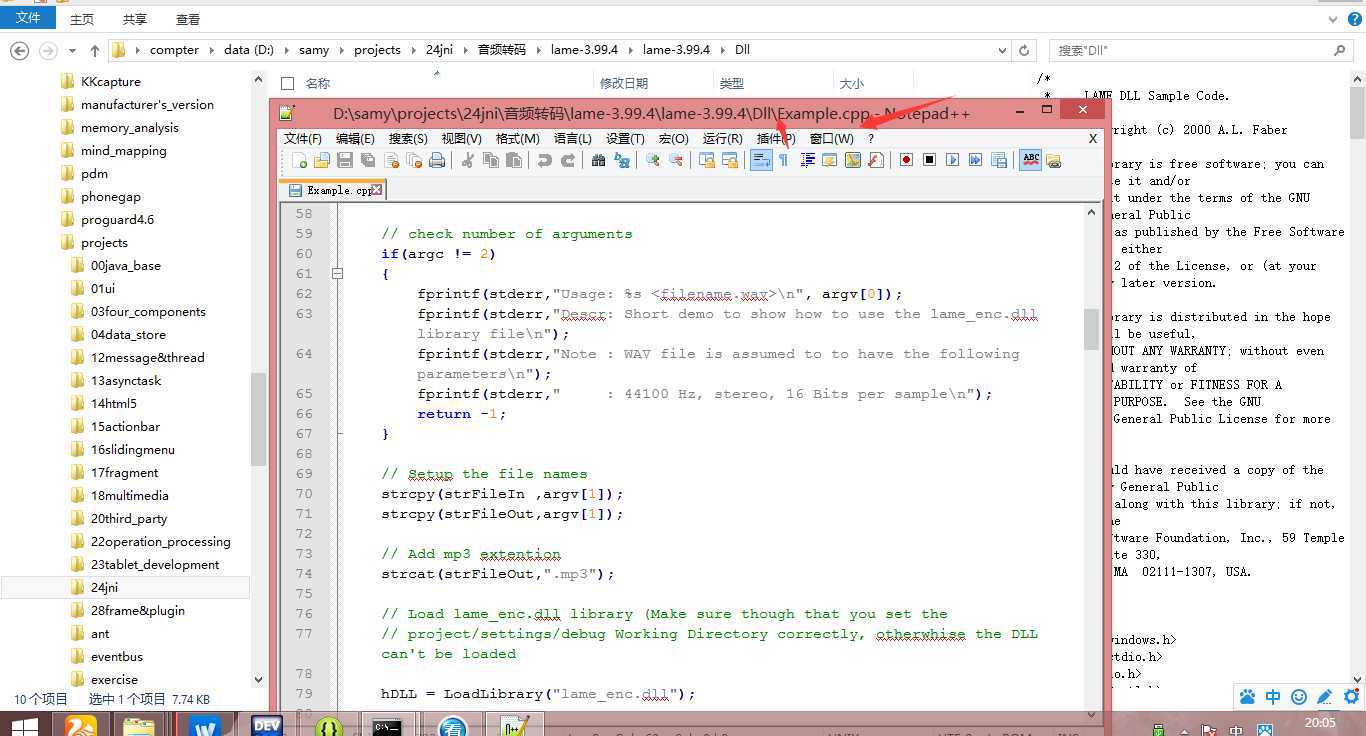Screen dimensions: 1366x736
Task: Click the folder tree scroll-down arrow
Action: (x=259, y=679)
